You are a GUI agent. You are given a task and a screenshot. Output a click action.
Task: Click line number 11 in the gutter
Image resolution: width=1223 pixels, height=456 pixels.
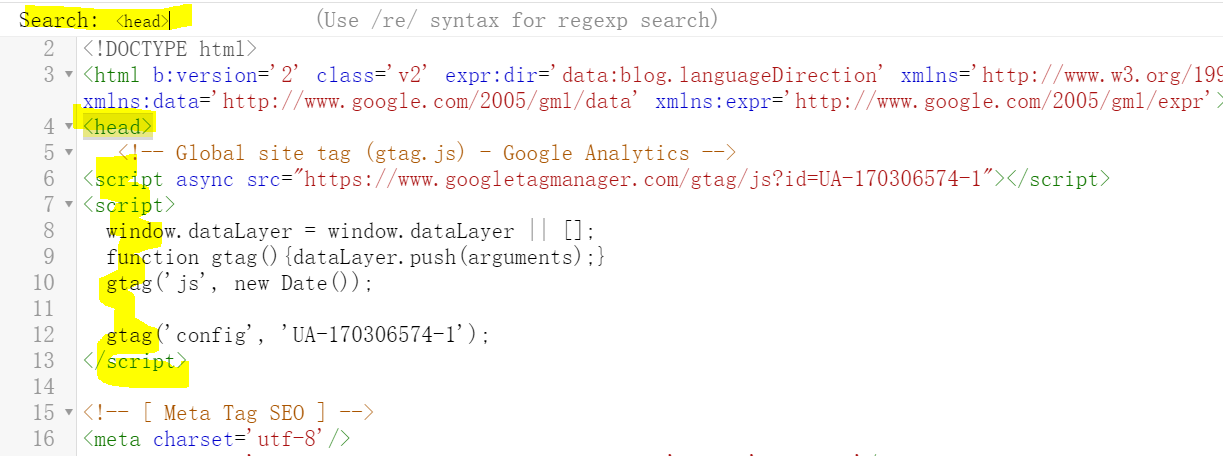point(44,309)
